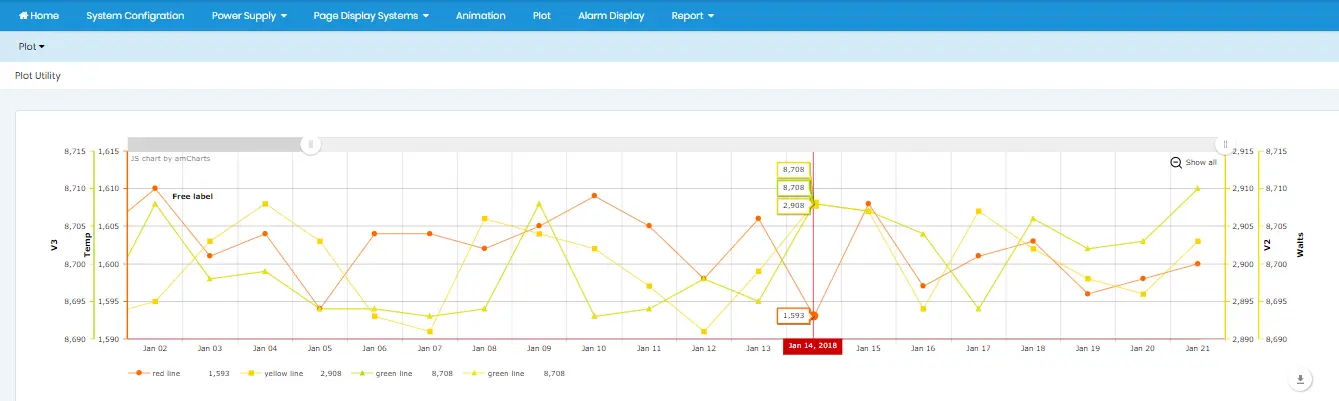Open the JS chart by amCharts link

click(x=156, y=158)
